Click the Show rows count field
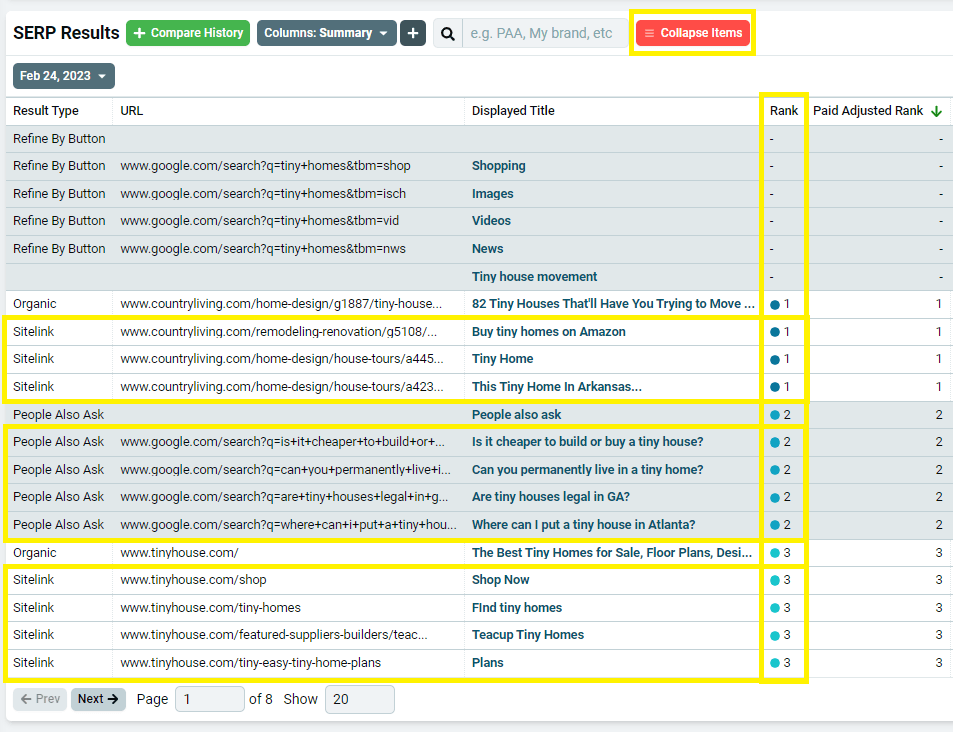Viewport: 953px width, 732px height. click(x=360, y=699)
